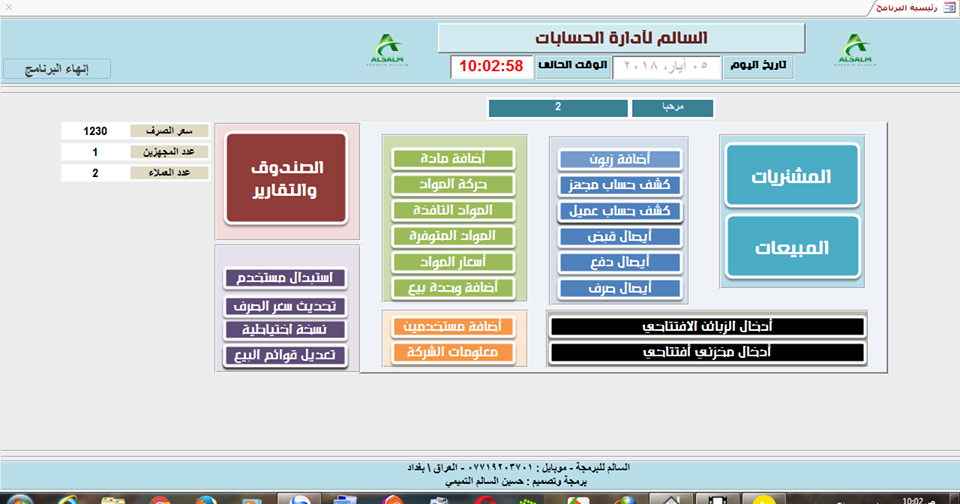Image resolution: width=960 pixels, height=504 pixels.
Task: Close the form with the X button
Action: coord(9,7)
